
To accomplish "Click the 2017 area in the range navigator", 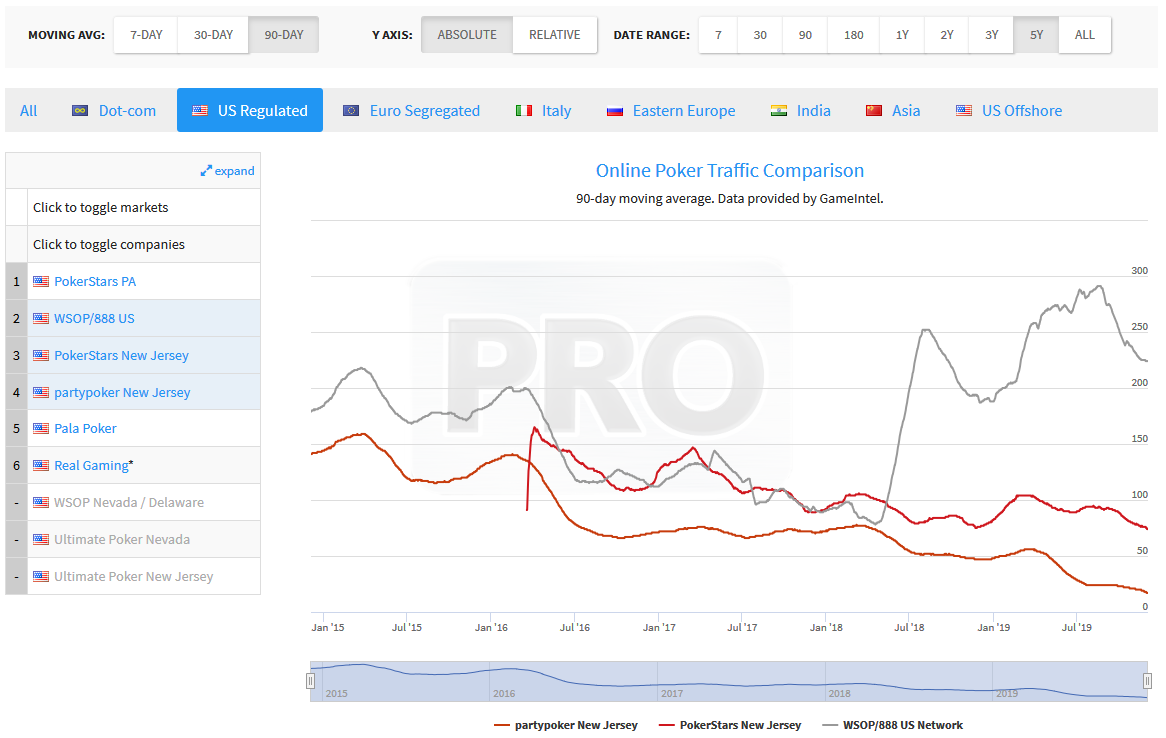I will [x=741, y=681].
